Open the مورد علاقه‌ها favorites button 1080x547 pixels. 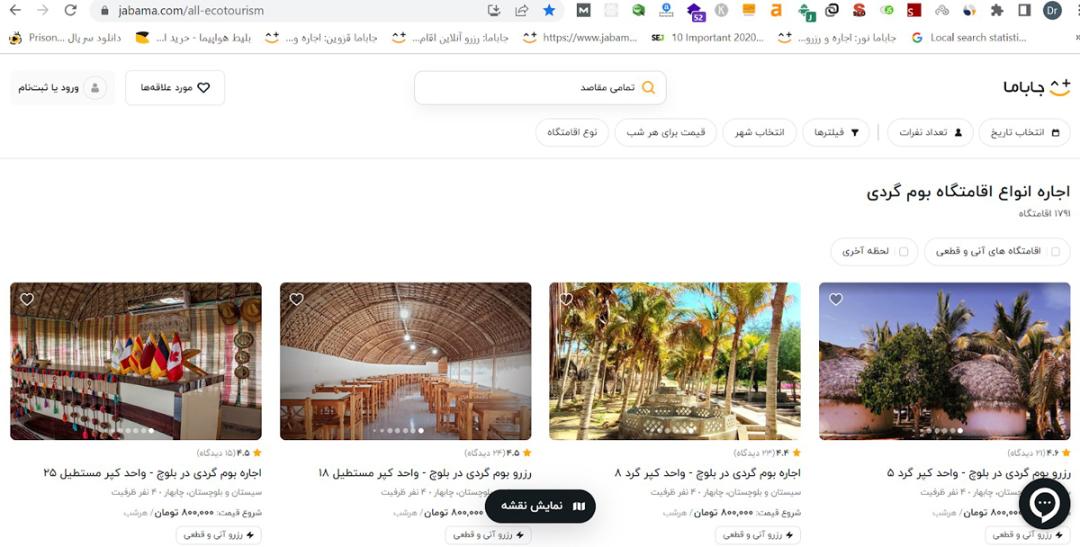[175, 87]
